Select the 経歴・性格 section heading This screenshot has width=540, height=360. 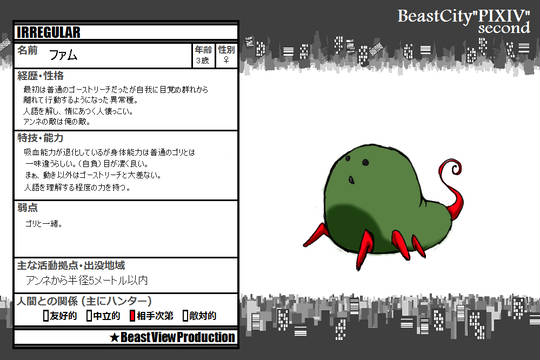pyautogui.click(x=41, y=76)
